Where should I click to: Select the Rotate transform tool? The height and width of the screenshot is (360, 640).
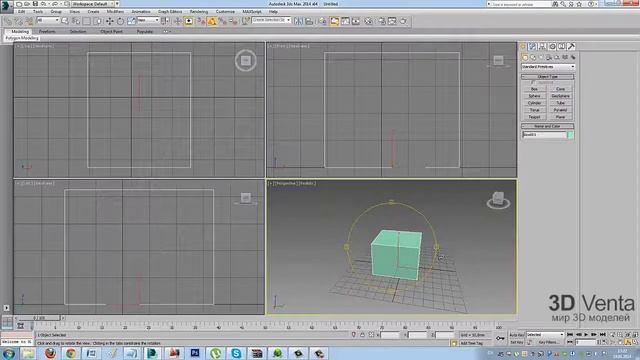coord(120,21)
